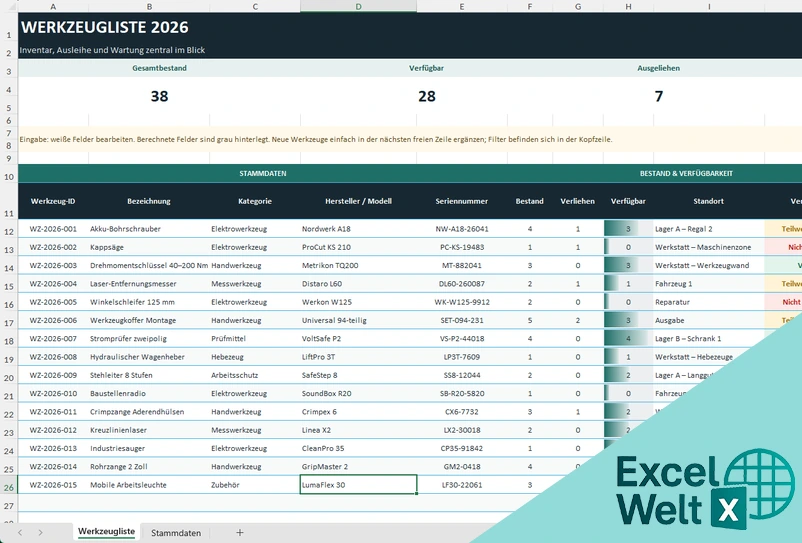Image resolution: width=802 pixels, height=543 pixels.
Task: Select serial number NW-A18-26041
Action: (x=462, y=229)
